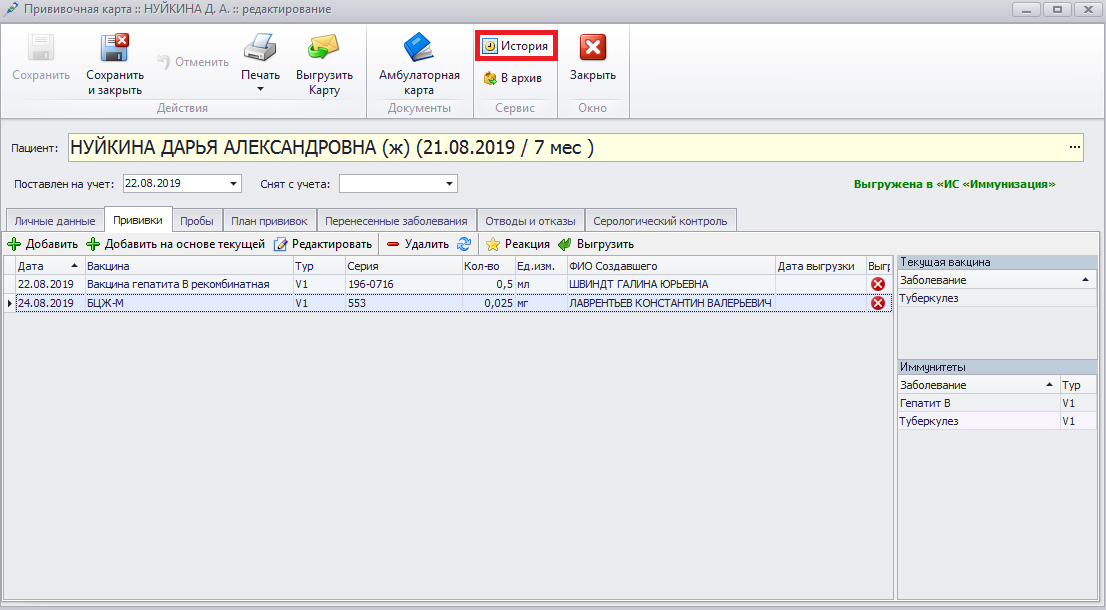This screenshot has width=1106, height=610.
Task: Open the Перенесенные заболевания tab
Action: tap(396, 221)
